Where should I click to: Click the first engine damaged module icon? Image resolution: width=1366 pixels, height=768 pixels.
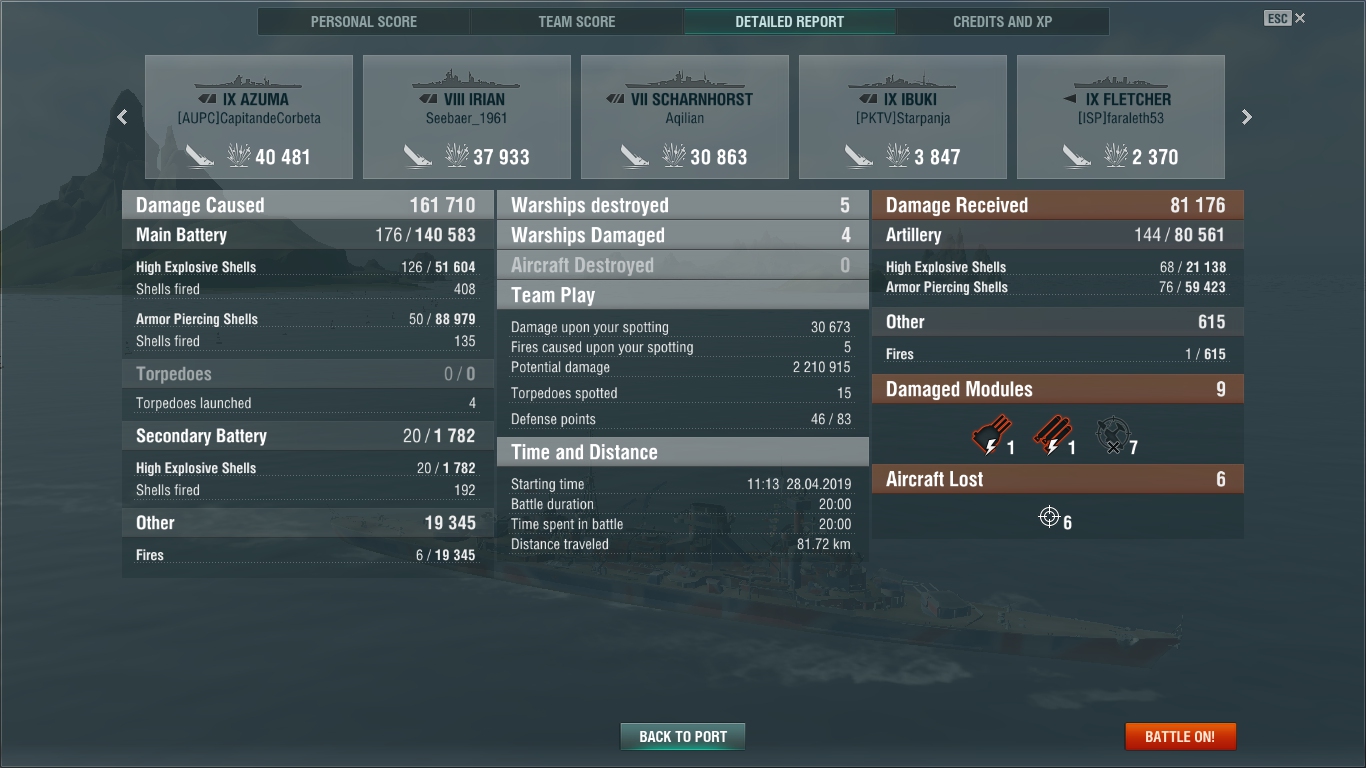(x=991, y=436)
